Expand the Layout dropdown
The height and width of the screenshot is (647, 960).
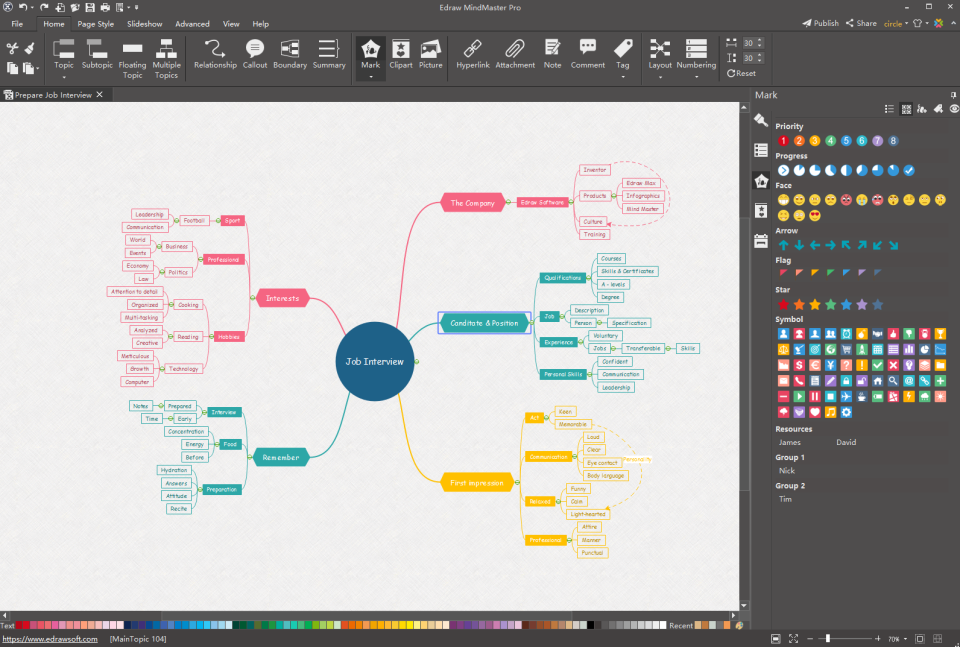point(660,77)
